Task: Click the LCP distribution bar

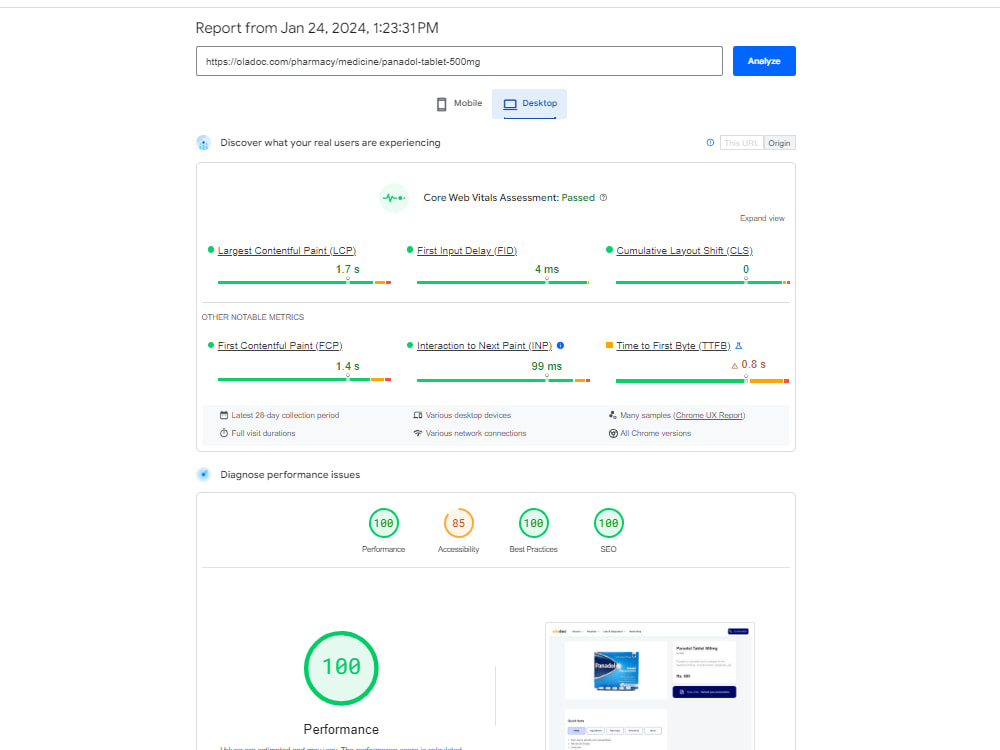Action: click(x=304, y=282)
